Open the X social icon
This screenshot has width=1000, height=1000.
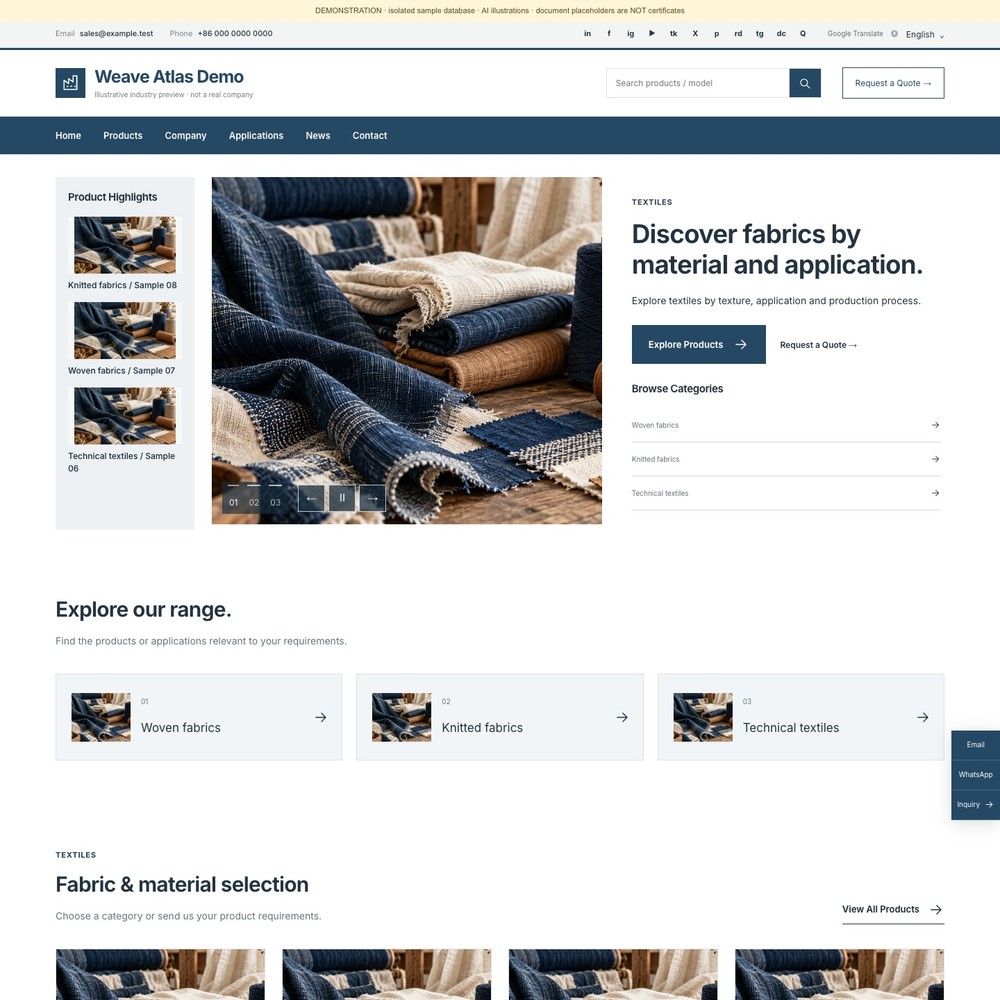[695, 34]
